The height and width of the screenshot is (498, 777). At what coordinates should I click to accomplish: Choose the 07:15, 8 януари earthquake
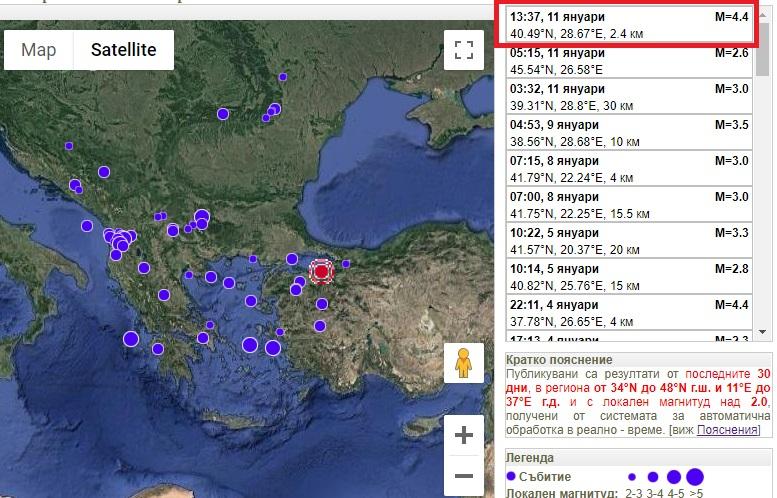pos(627,169)
